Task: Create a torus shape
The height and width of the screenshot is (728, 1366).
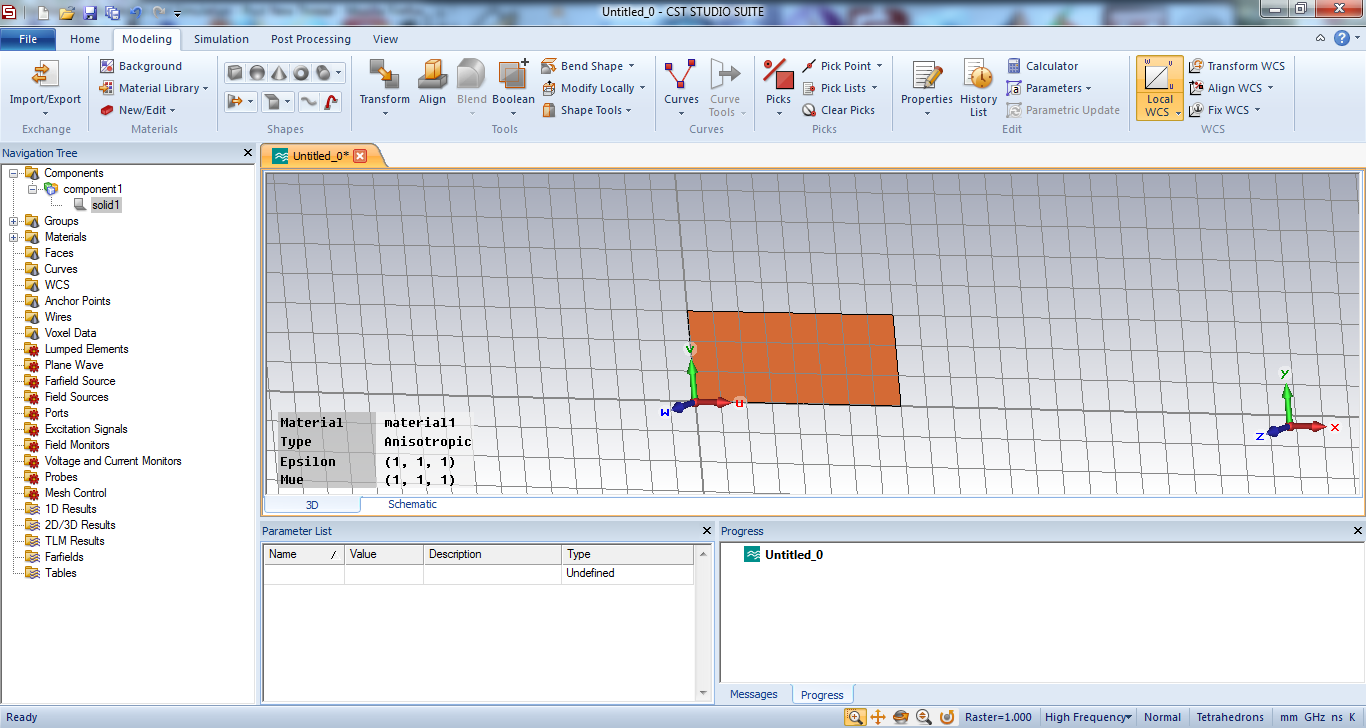Action: tap(301, 72)
